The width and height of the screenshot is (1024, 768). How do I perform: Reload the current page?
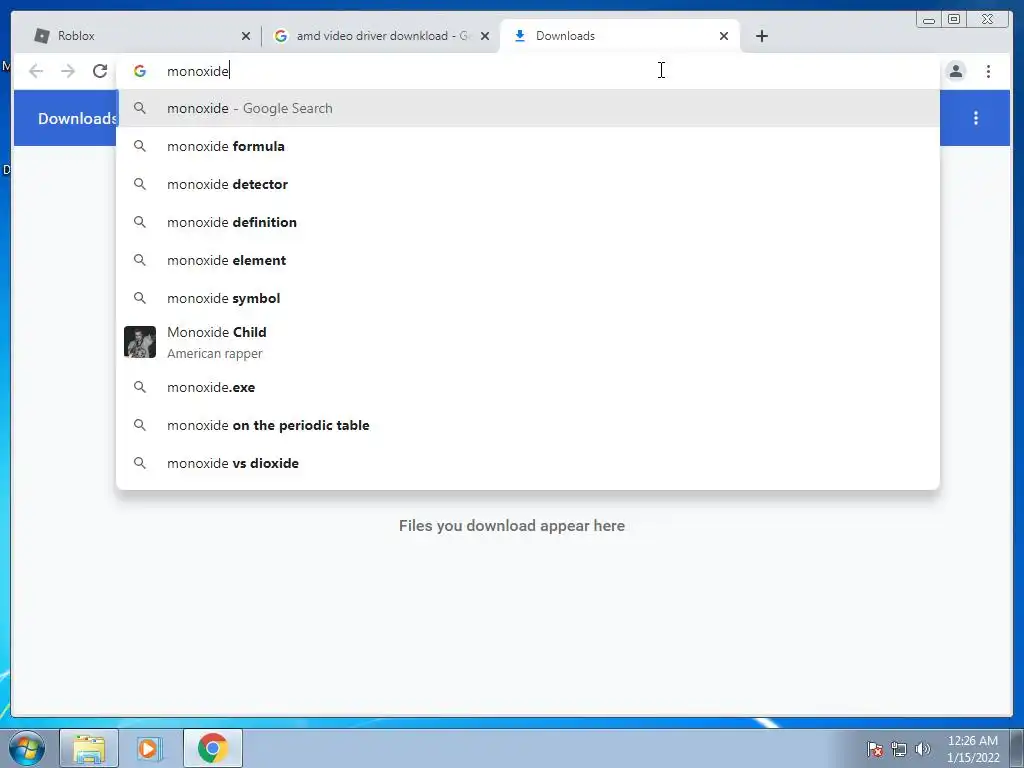coord(100,71)
